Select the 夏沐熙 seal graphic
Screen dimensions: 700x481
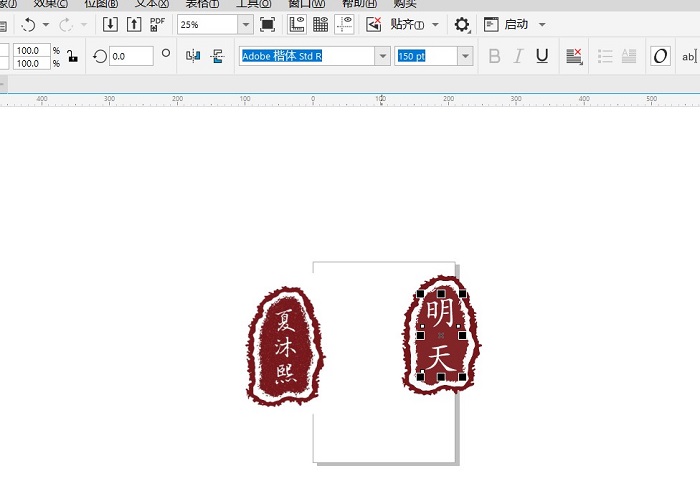click(x=286, y=347)
